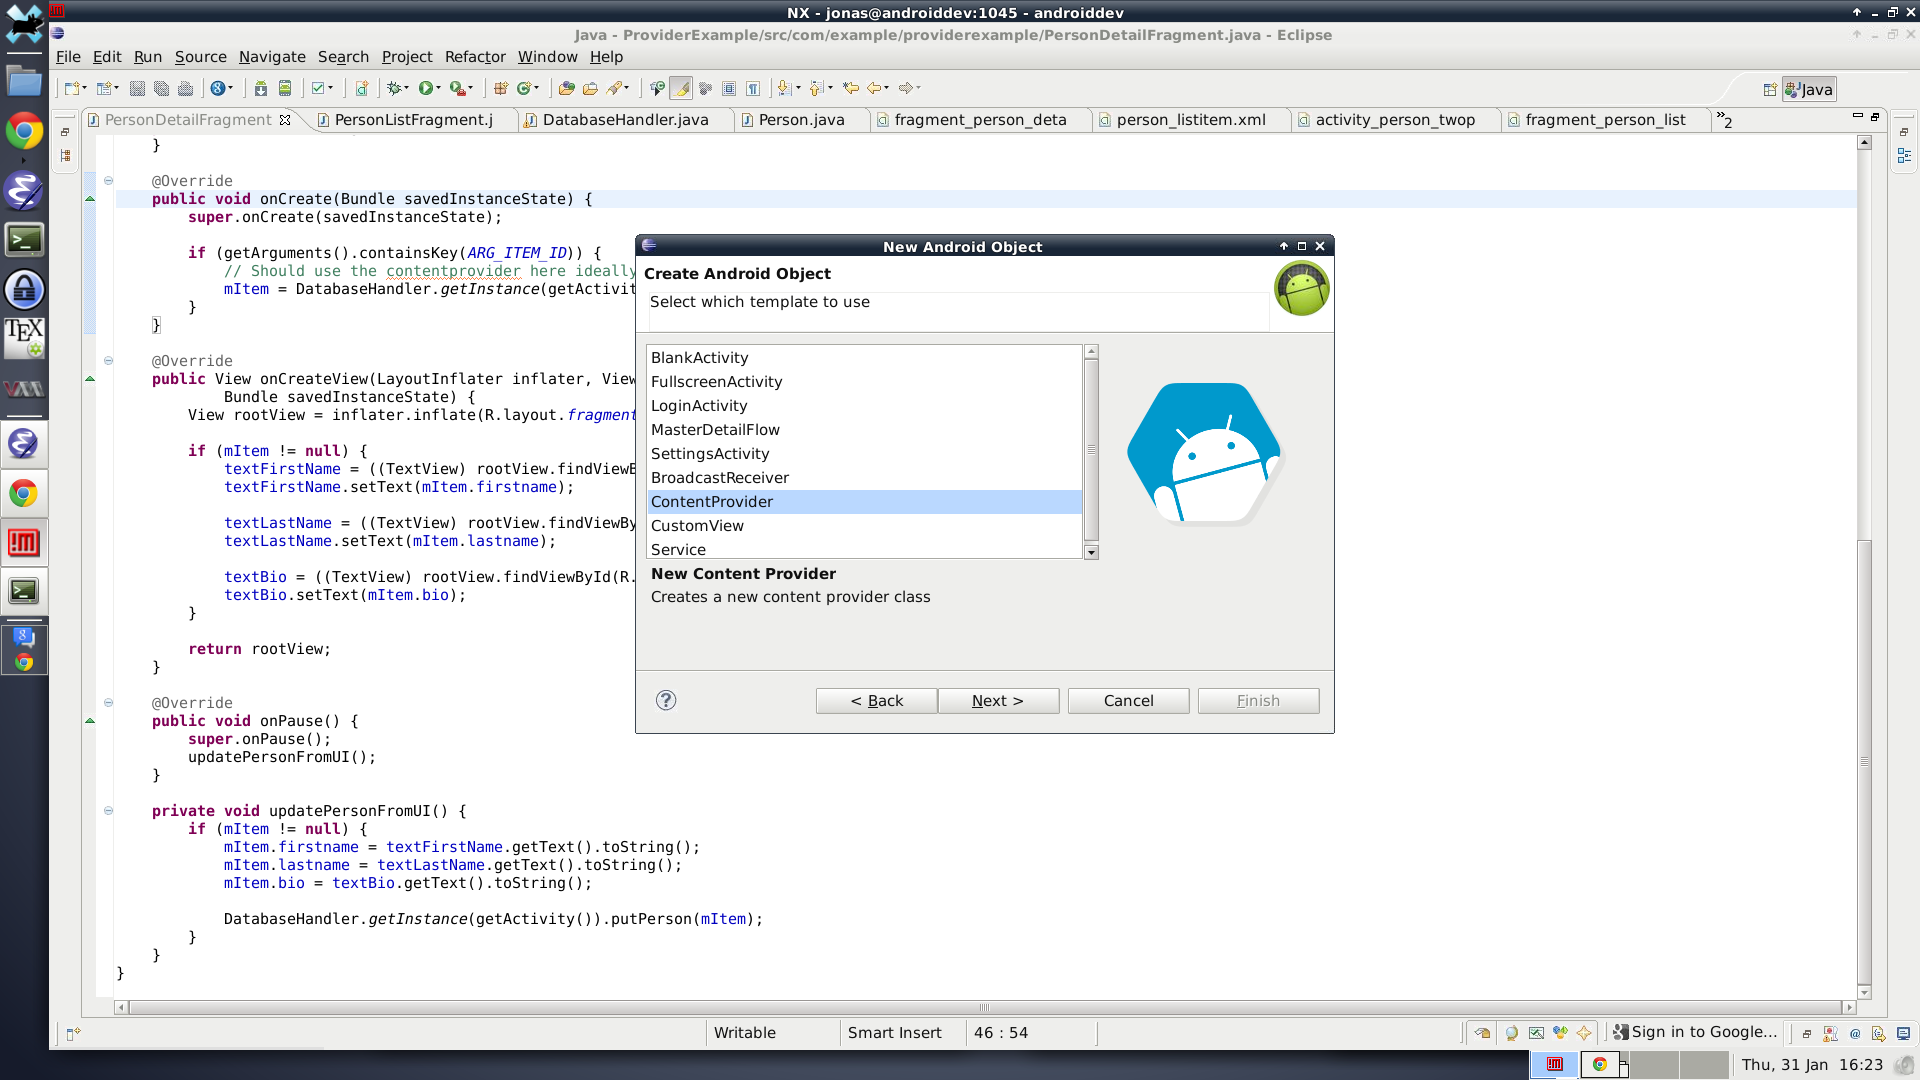1920x1080 pixels.
Task: Click the Next > button
Action: coord(998,701)
